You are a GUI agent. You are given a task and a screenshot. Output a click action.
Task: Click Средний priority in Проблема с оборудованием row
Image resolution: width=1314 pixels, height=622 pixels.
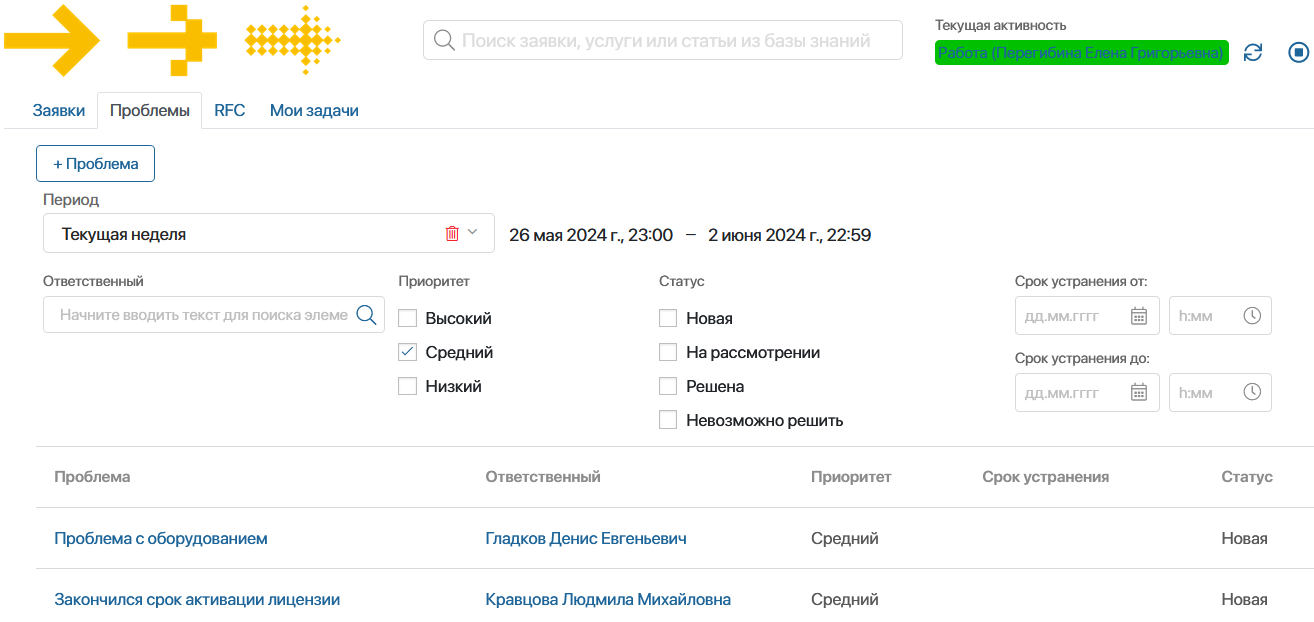[x=845, y=538]
